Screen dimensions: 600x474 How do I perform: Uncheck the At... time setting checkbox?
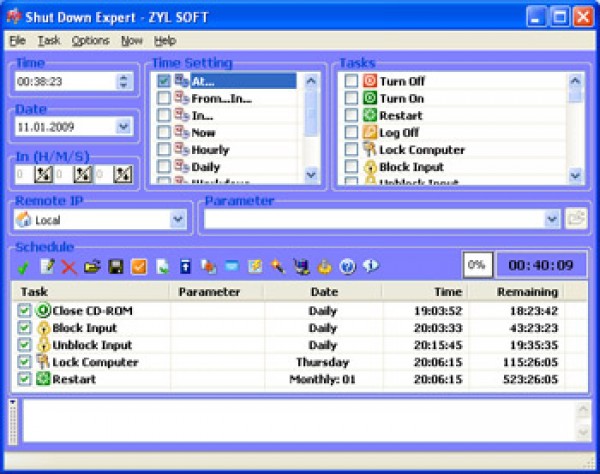(x=164, y=81)
